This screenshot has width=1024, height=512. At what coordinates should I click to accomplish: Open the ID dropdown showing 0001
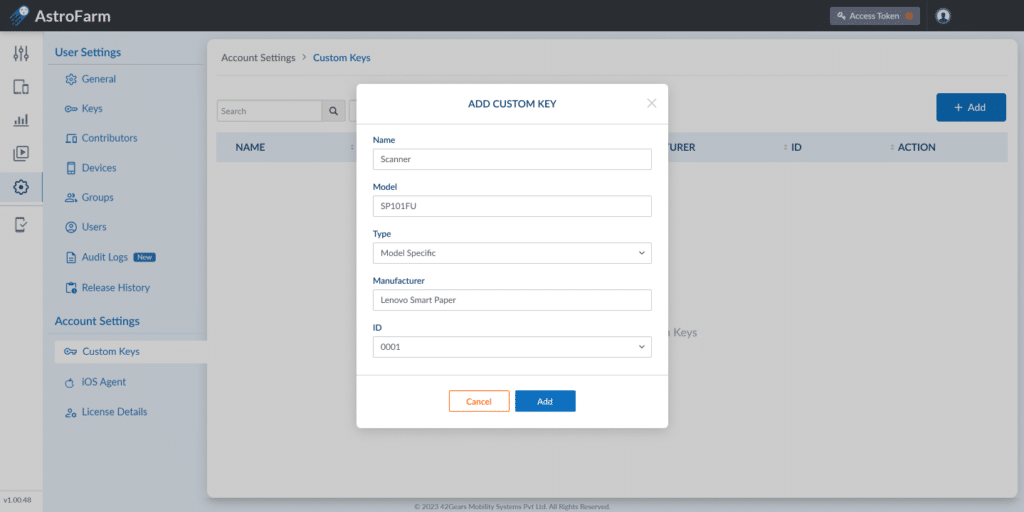point(512,347)
